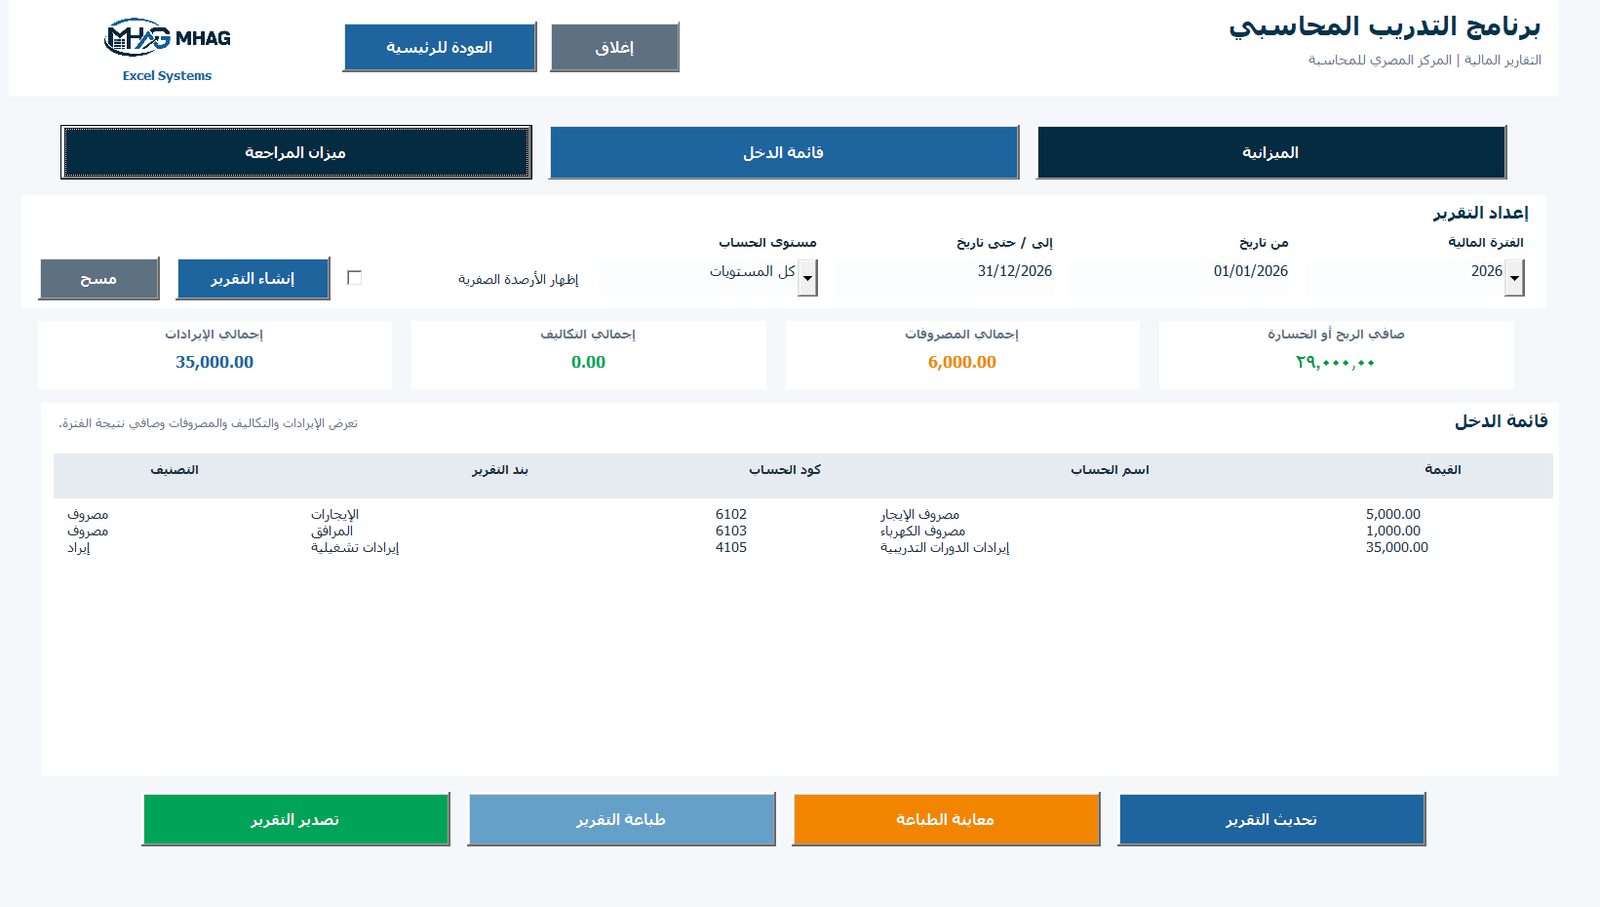Click the تصدير التقرير button
Image resolution: width=1600 pixels, height=907 pixels.
tap(296, 819)
